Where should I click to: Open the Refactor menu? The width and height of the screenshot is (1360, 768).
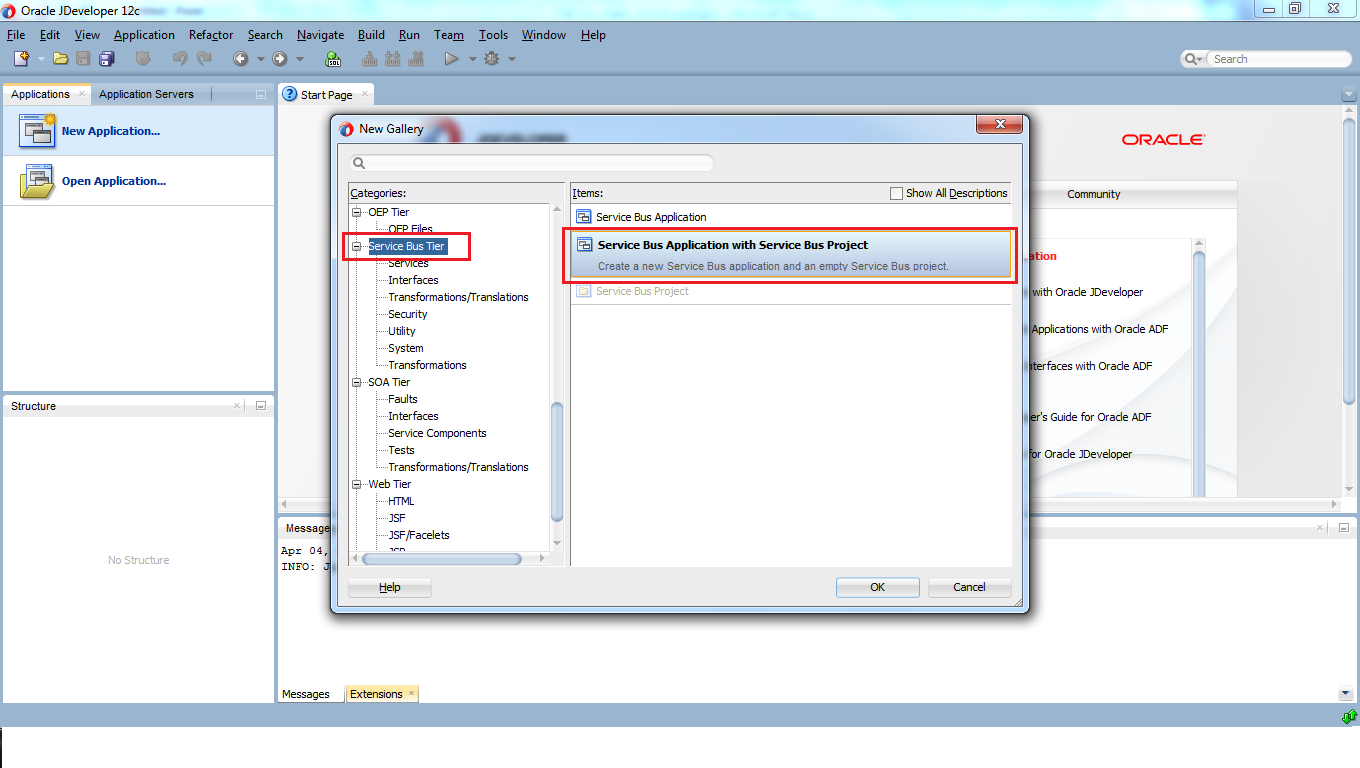[x=211, y=35]
